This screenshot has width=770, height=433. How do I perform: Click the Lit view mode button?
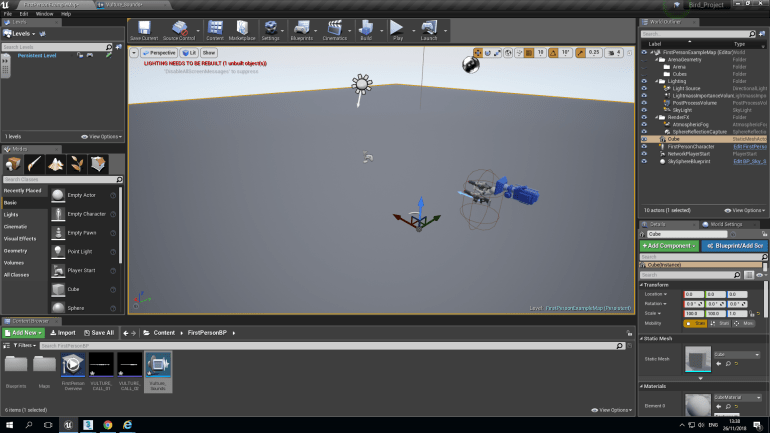[189, 53]
